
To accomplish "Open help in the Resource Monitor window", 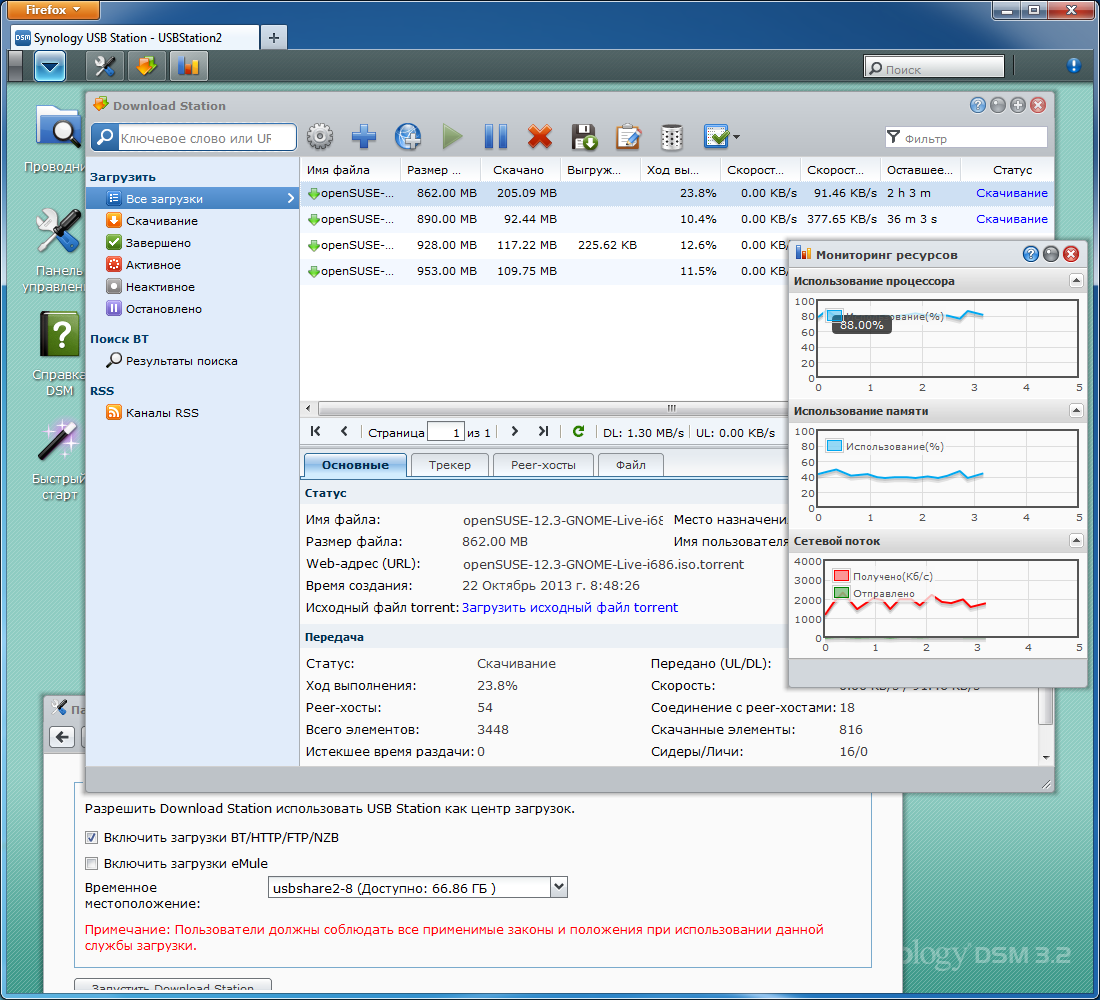I will [1031, 254].
